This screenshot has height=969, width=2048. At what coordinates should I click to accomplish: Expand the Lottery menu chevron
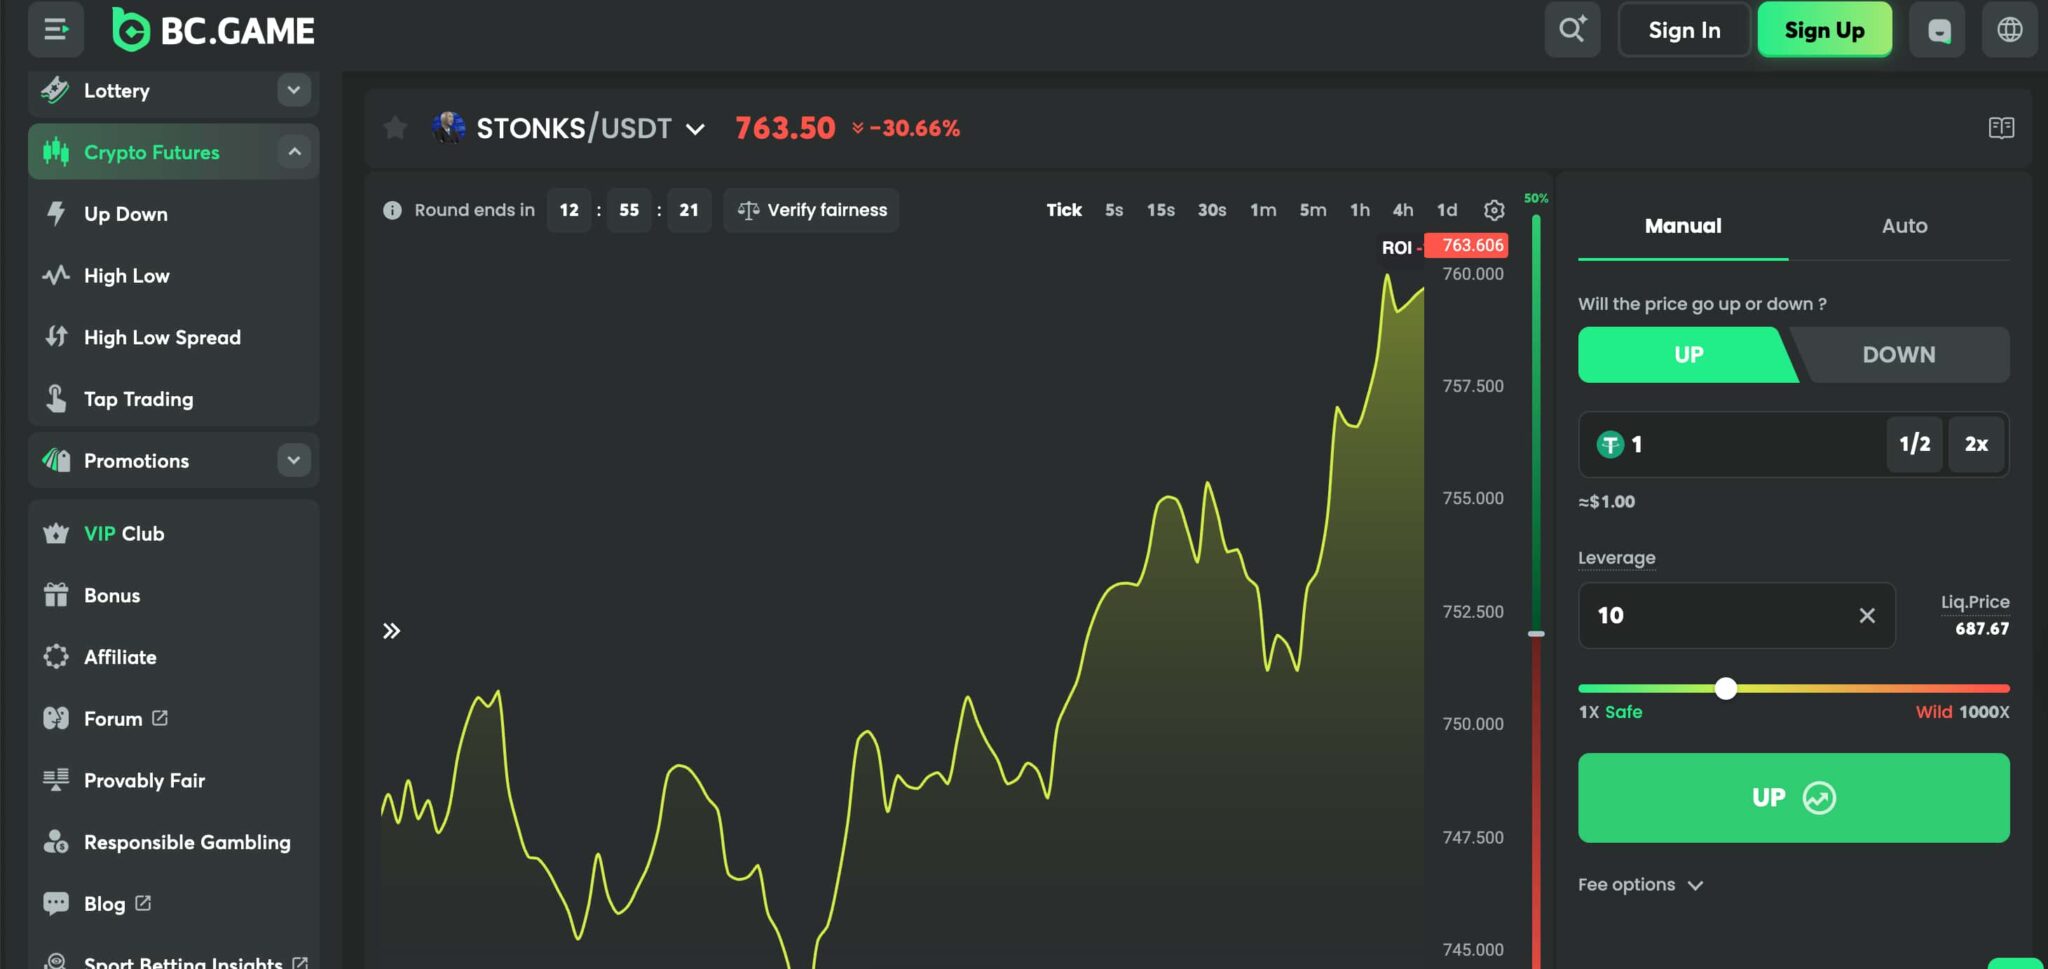pos(293,90)
